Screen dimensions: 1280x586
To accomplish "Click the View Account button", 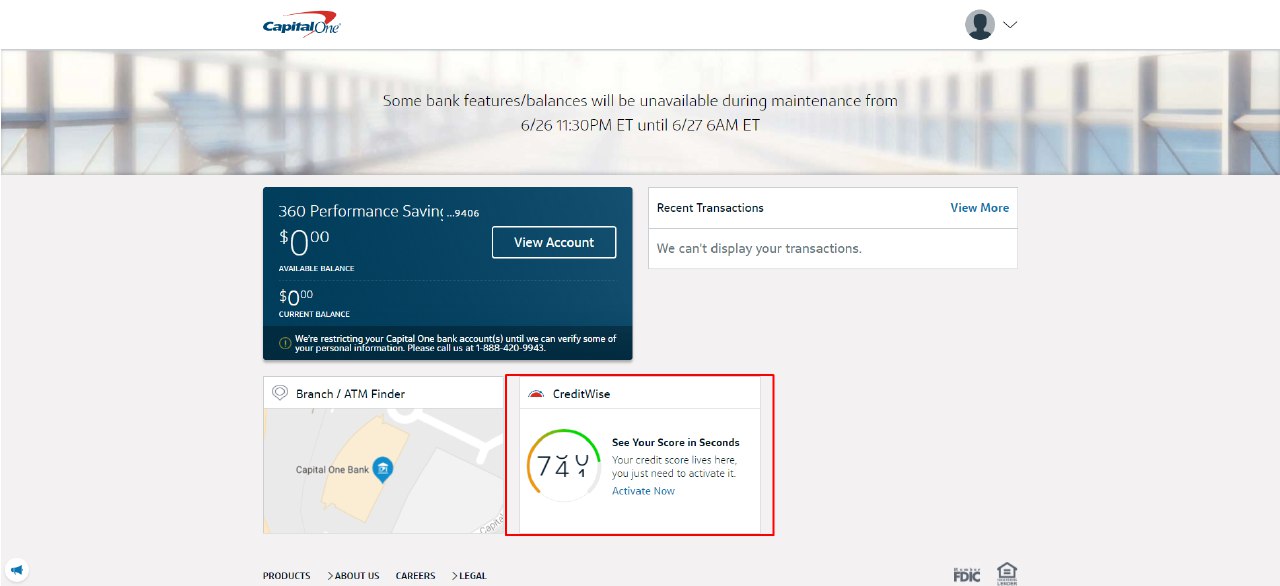I will [x=553, y=243].
